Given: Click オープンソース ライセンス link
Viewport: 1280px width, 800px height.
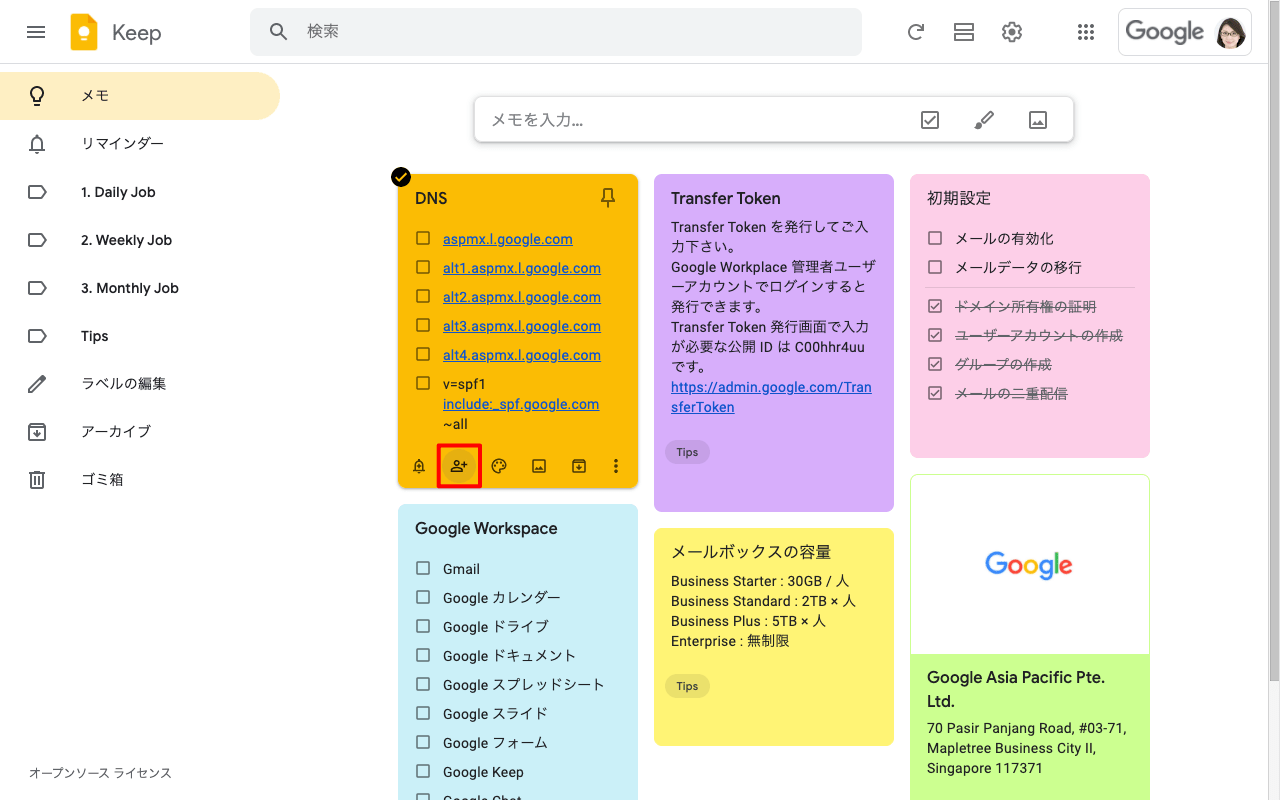Looking at the screenshot, I should pos(100,773).
